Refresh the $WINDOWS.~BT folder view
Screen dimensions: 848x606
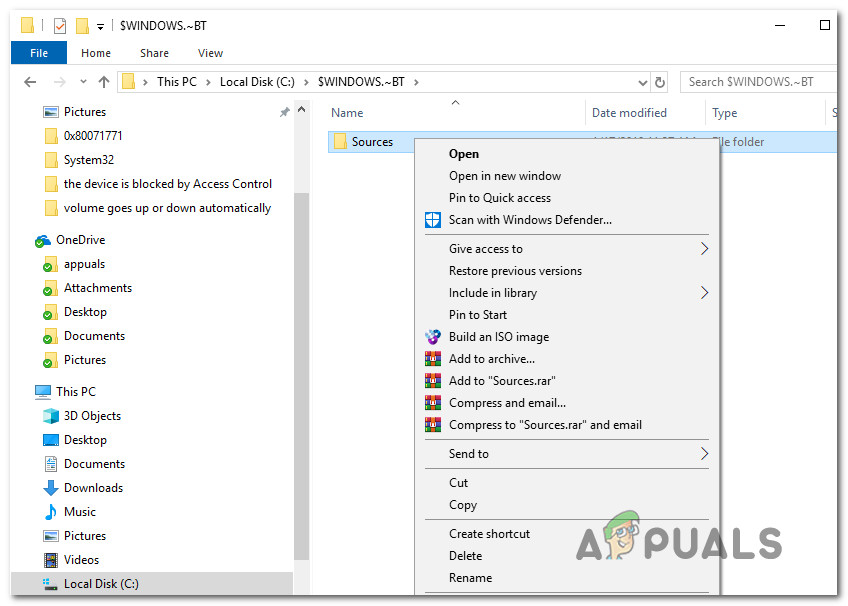(x=660, y=82)
